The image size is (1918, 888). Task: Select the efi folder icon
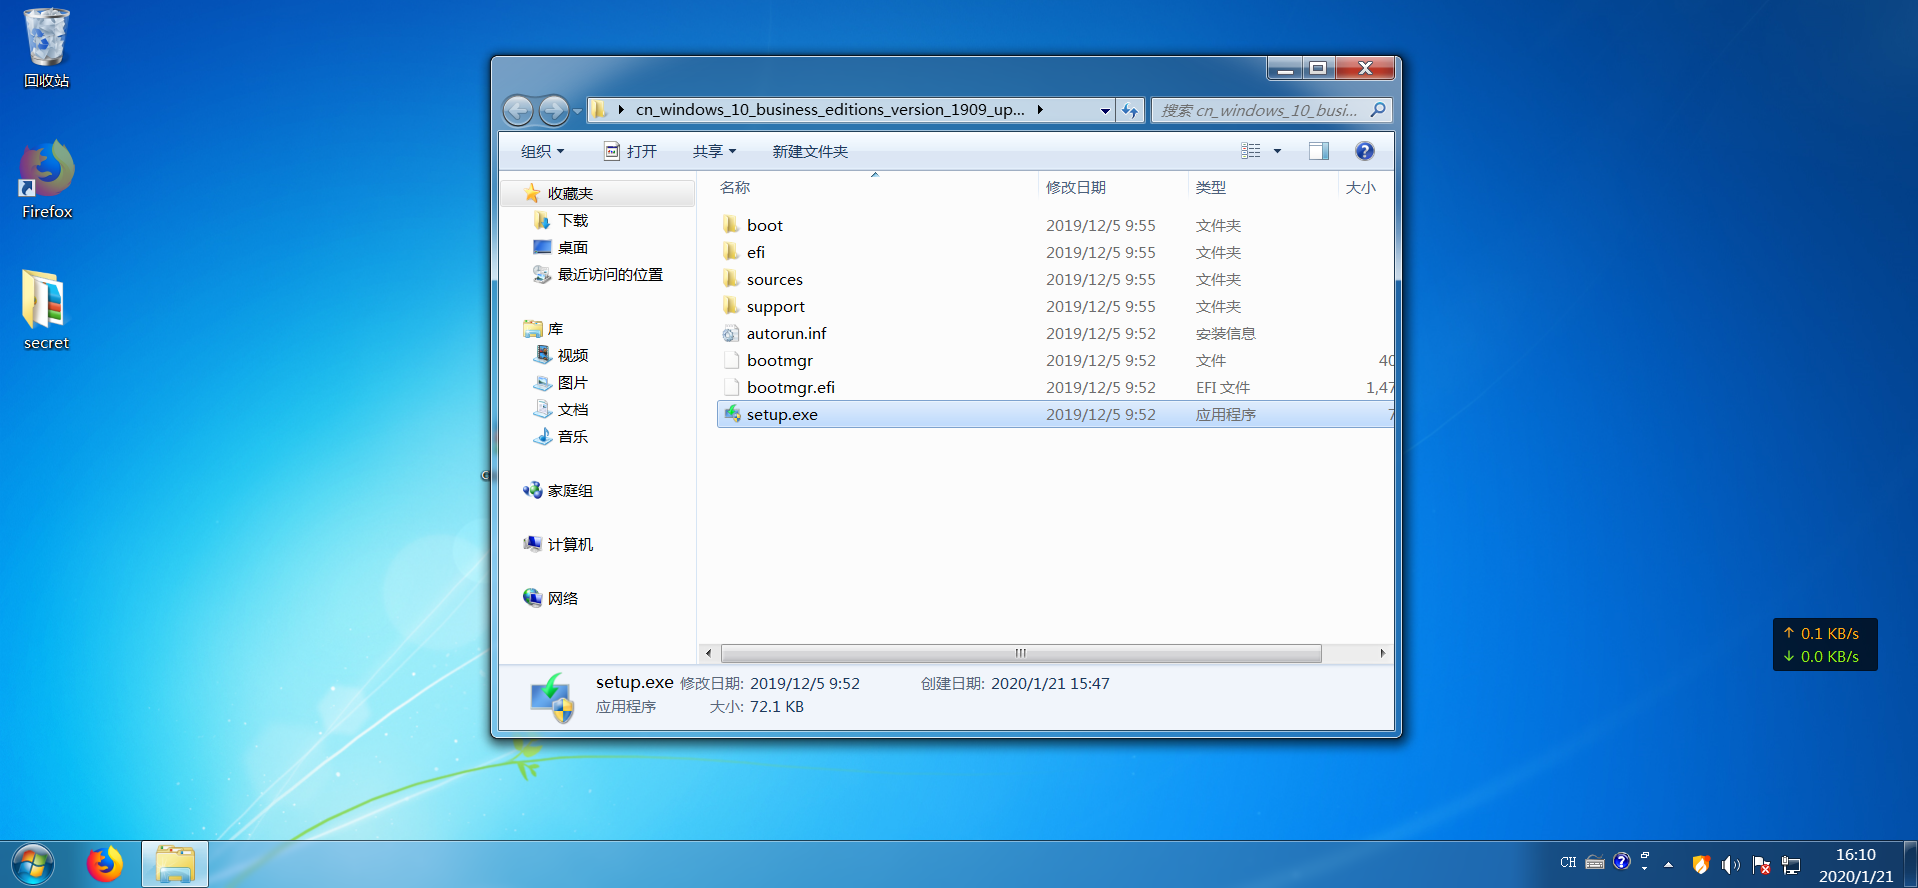(732, 252)
